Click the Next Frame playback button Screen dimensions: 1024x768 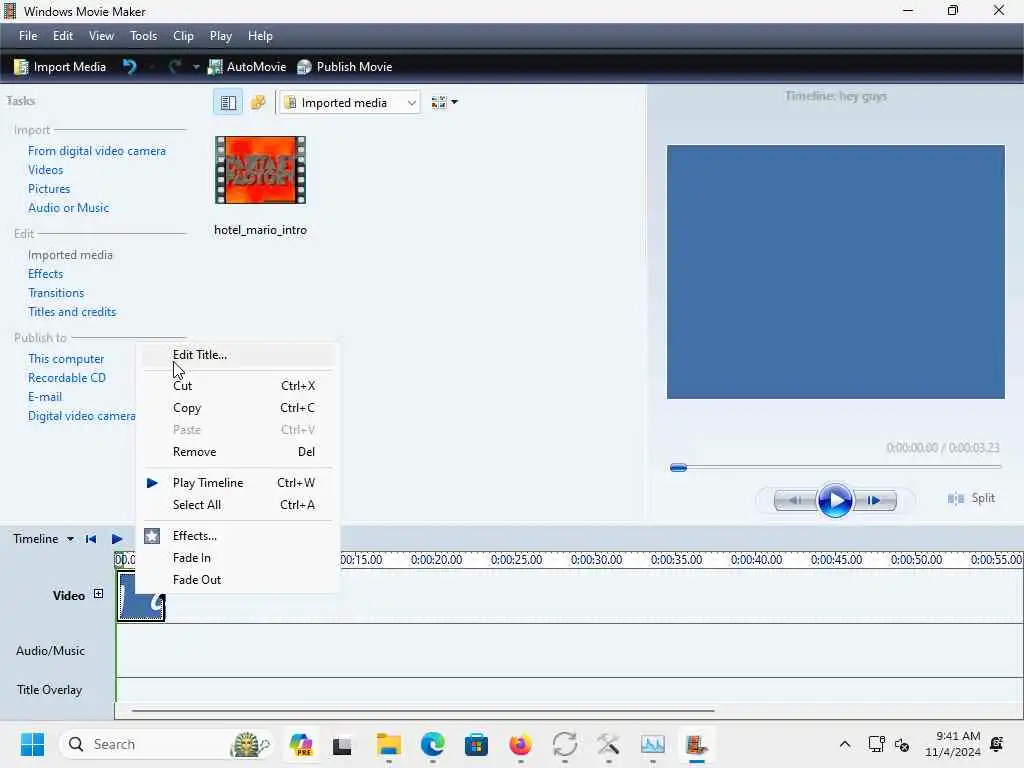874,500
